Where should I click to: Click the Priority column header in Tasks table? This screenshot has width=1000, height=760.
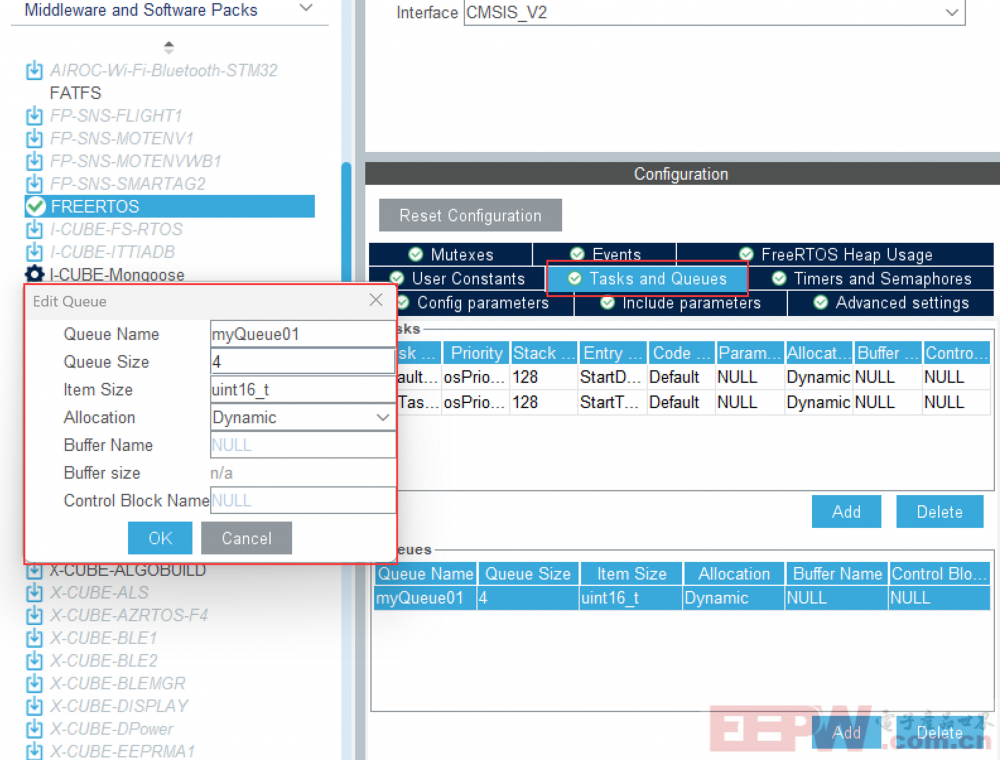(x=476, y=353)
